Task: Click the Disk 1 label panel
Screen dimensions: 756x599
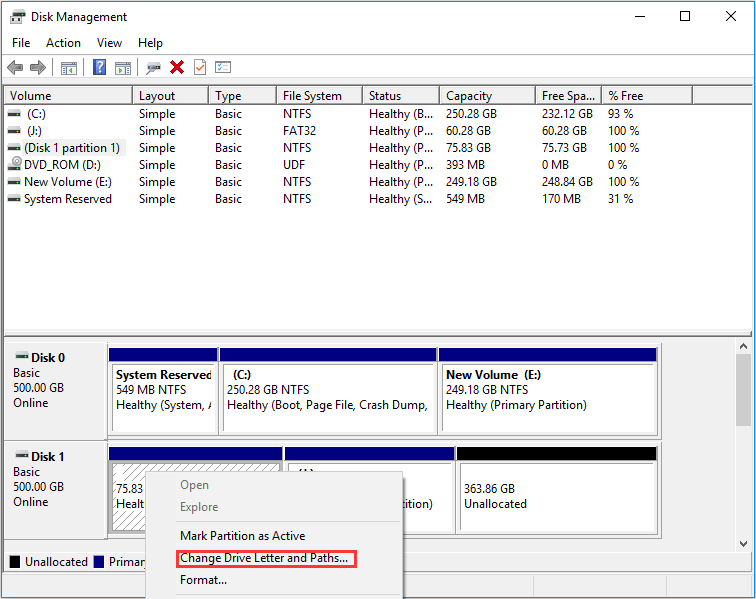Action: (x=55, y=490)
